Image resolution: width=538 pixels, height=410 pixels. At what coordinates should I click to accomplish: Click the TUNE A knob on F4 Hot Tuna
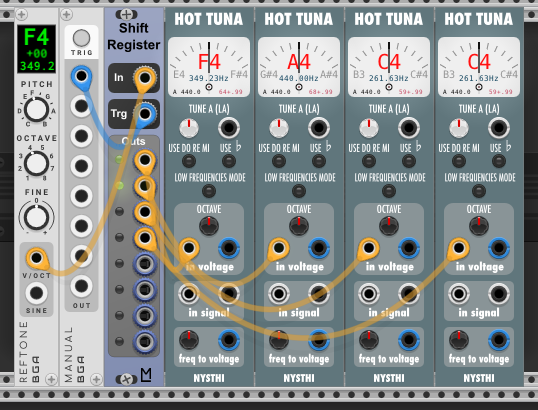(x=189, y=128)
